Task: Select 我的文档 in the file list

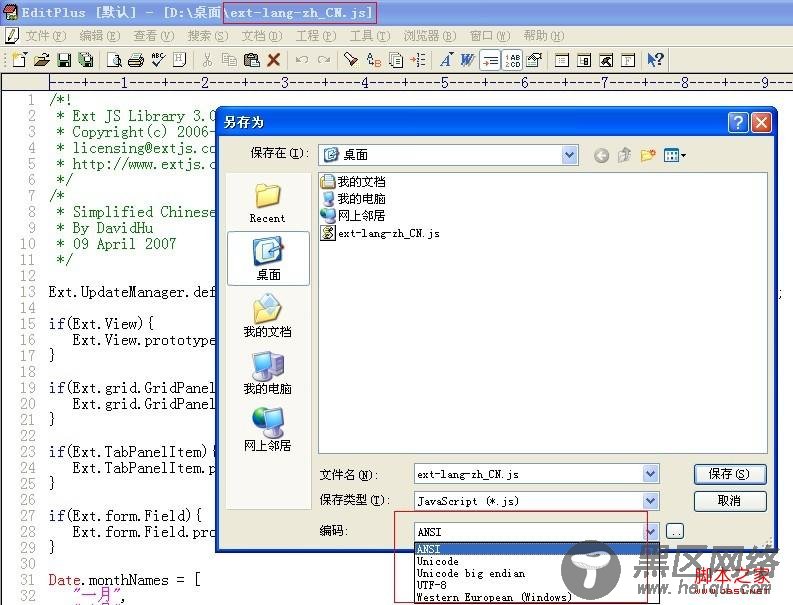Action: click(354, 181)
